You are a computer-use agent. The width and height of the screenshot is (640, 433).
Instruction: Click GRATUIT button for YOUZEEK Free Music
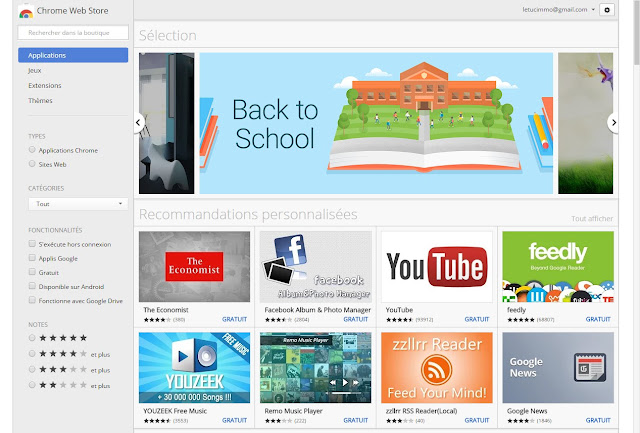(234, 420)
